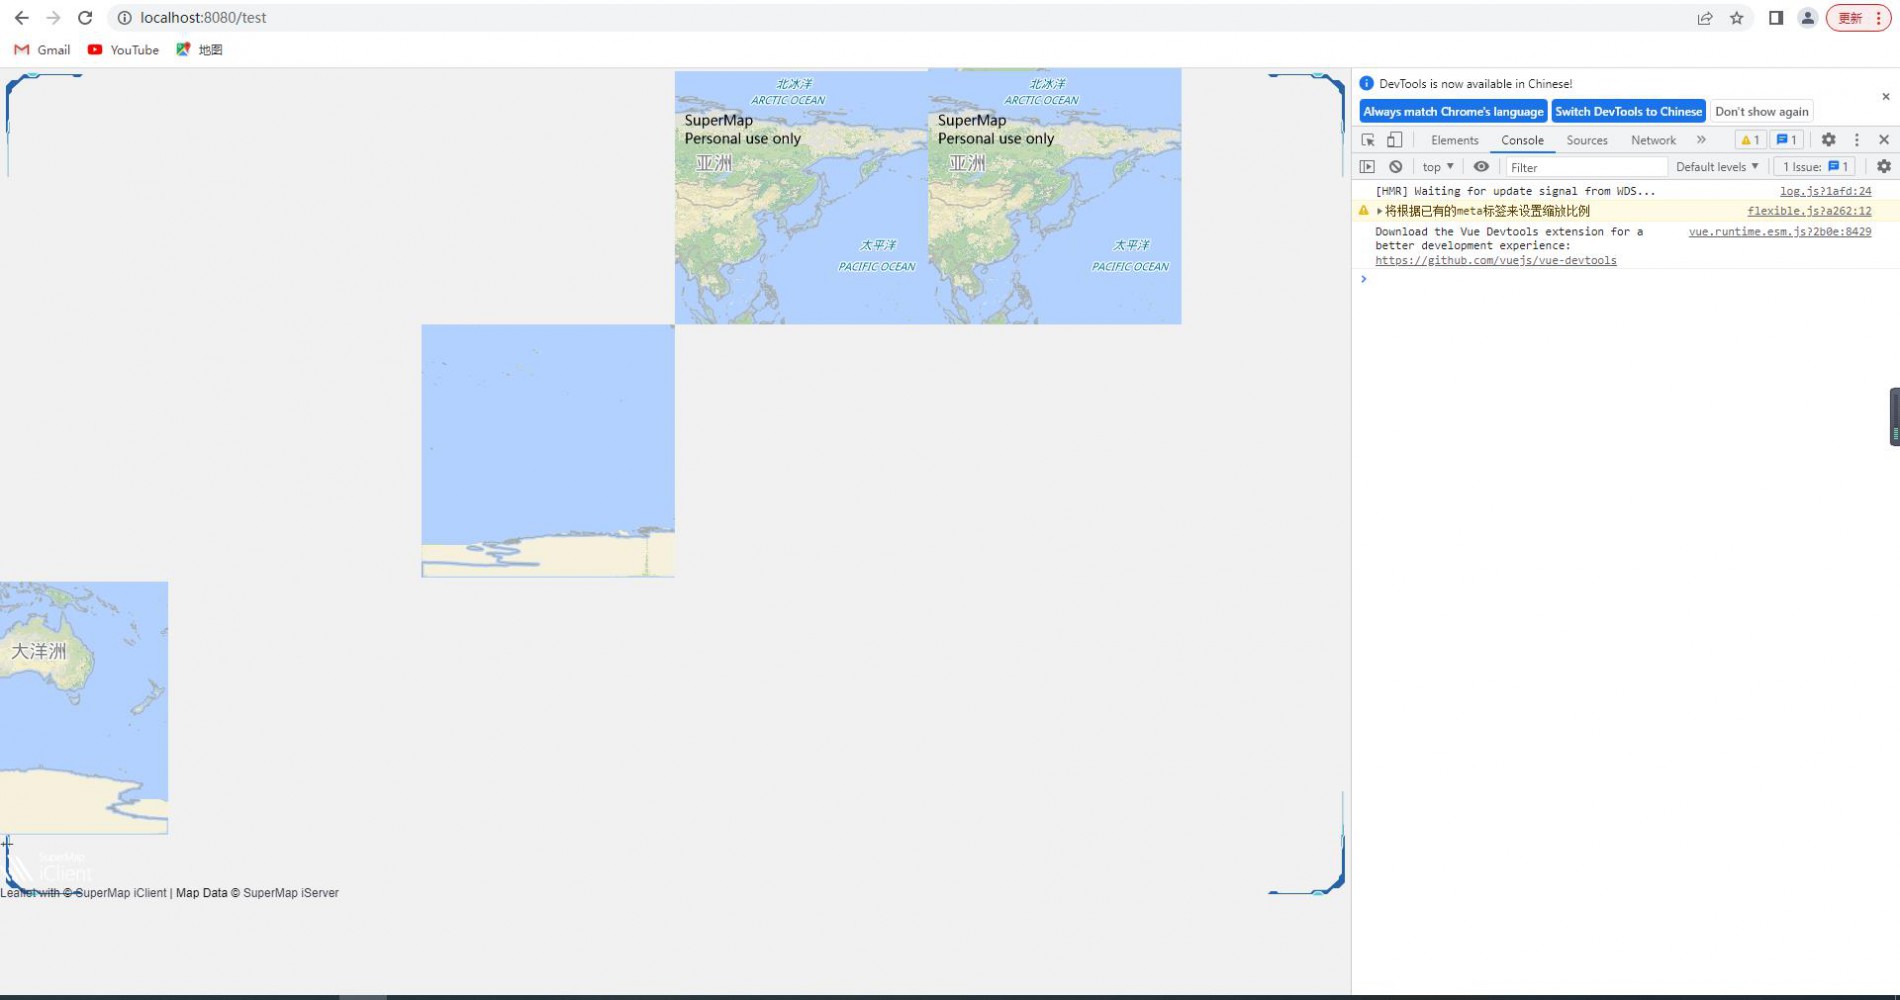Open the 地图 maps bookmark
This screenshot has height=1000, width=1900.
[199, 50]
